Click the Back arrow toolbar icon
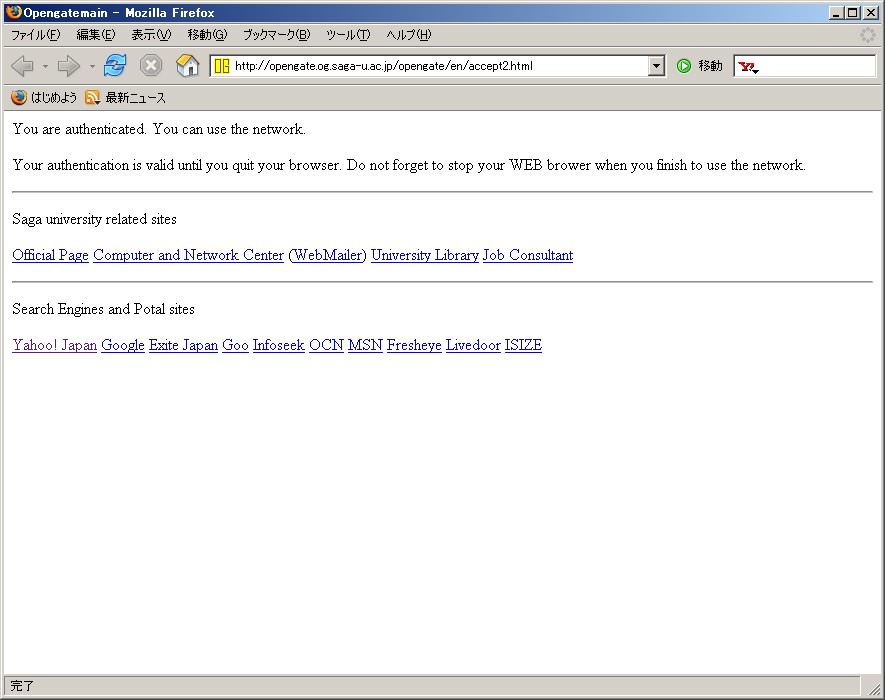Image resolution: width=885 pixels, height=700 pixels. click(23, 66)
